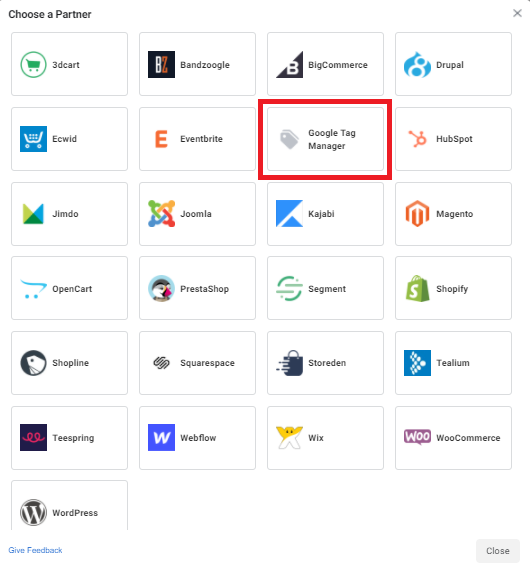
Task: Pick the Teespring name text
Action: pyautogui.click(x=73, y=438)
